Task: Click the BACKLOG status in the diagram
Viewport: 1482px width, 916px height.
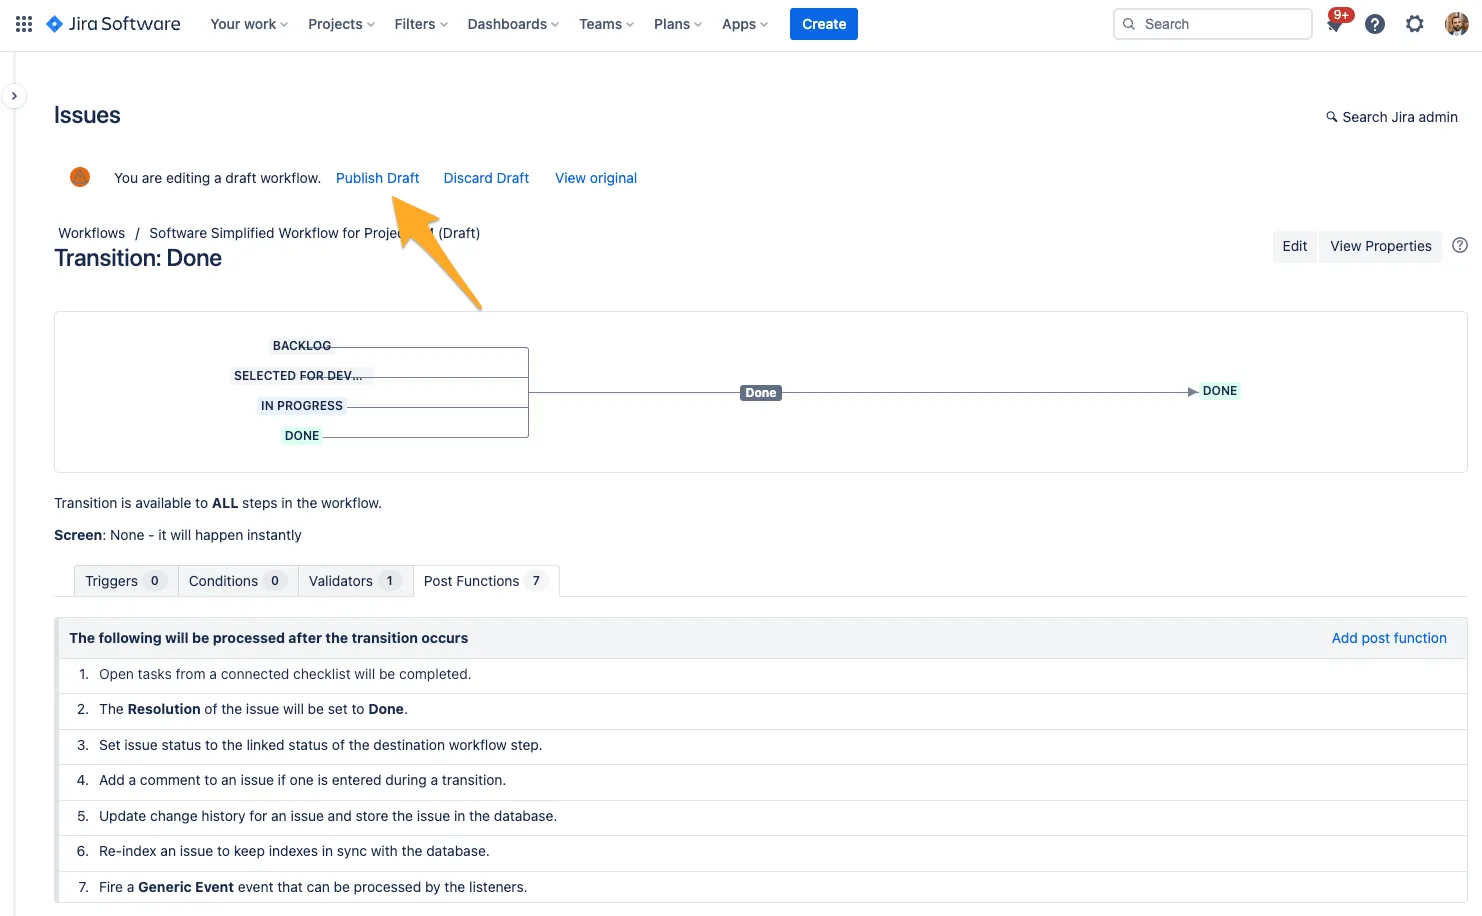Action: [302, 346]
